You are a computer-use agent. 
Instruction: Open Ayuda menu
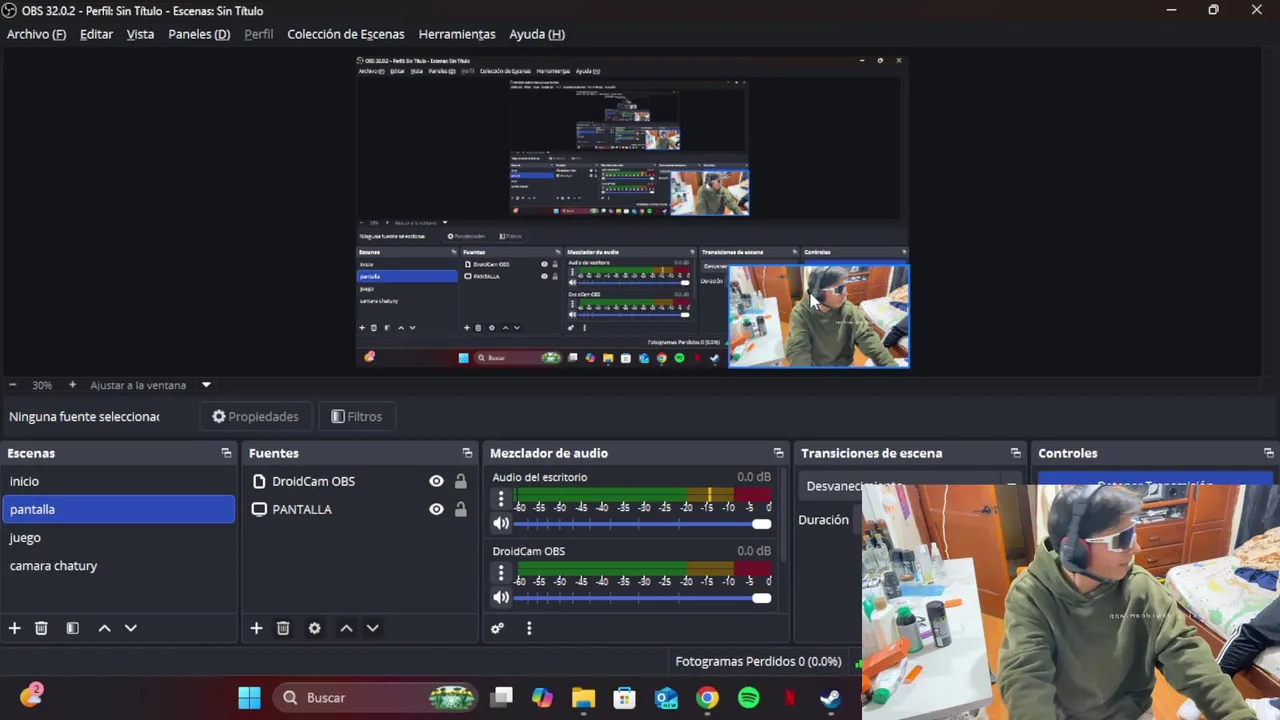[537, 34]
